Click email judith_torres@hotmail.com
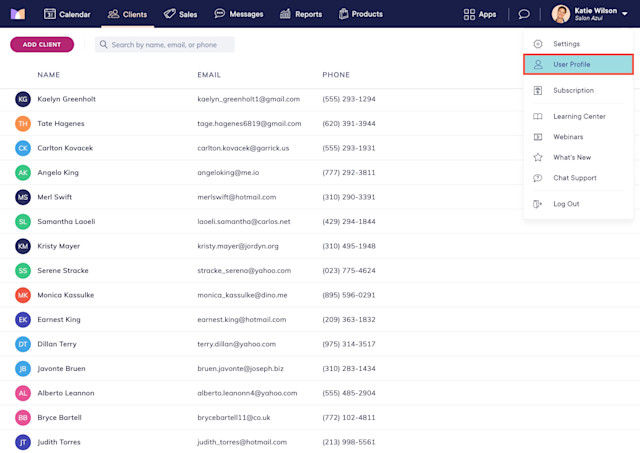 tap(242, 442)
